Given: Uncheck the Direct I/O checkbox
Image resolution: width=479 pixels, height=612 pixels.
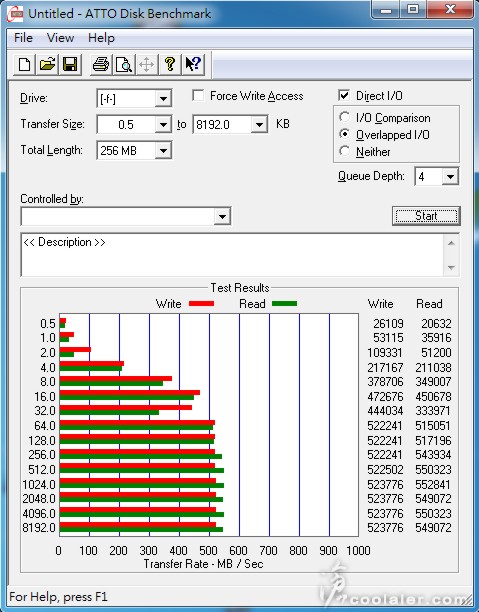Looking at the screenshot, I should (x=344, y=96).
